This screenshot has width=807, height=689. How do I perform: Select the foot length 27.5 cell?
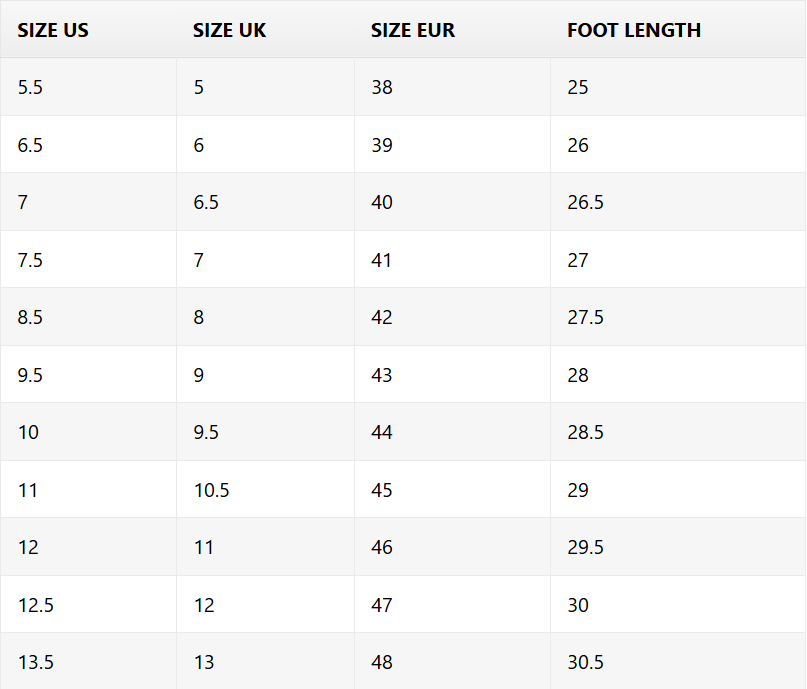pos(678,317)
